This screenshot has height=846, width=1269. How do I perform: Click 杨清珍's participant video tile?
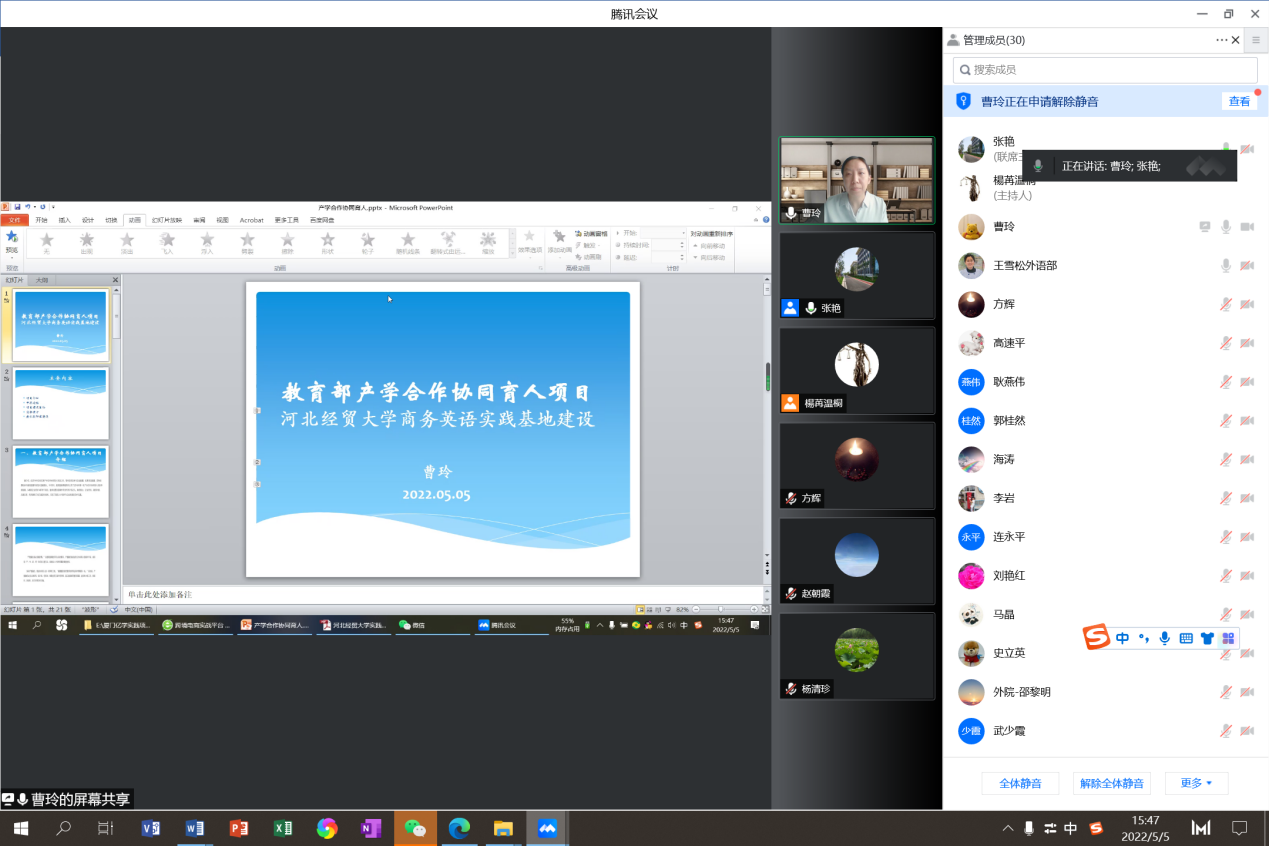857,655
